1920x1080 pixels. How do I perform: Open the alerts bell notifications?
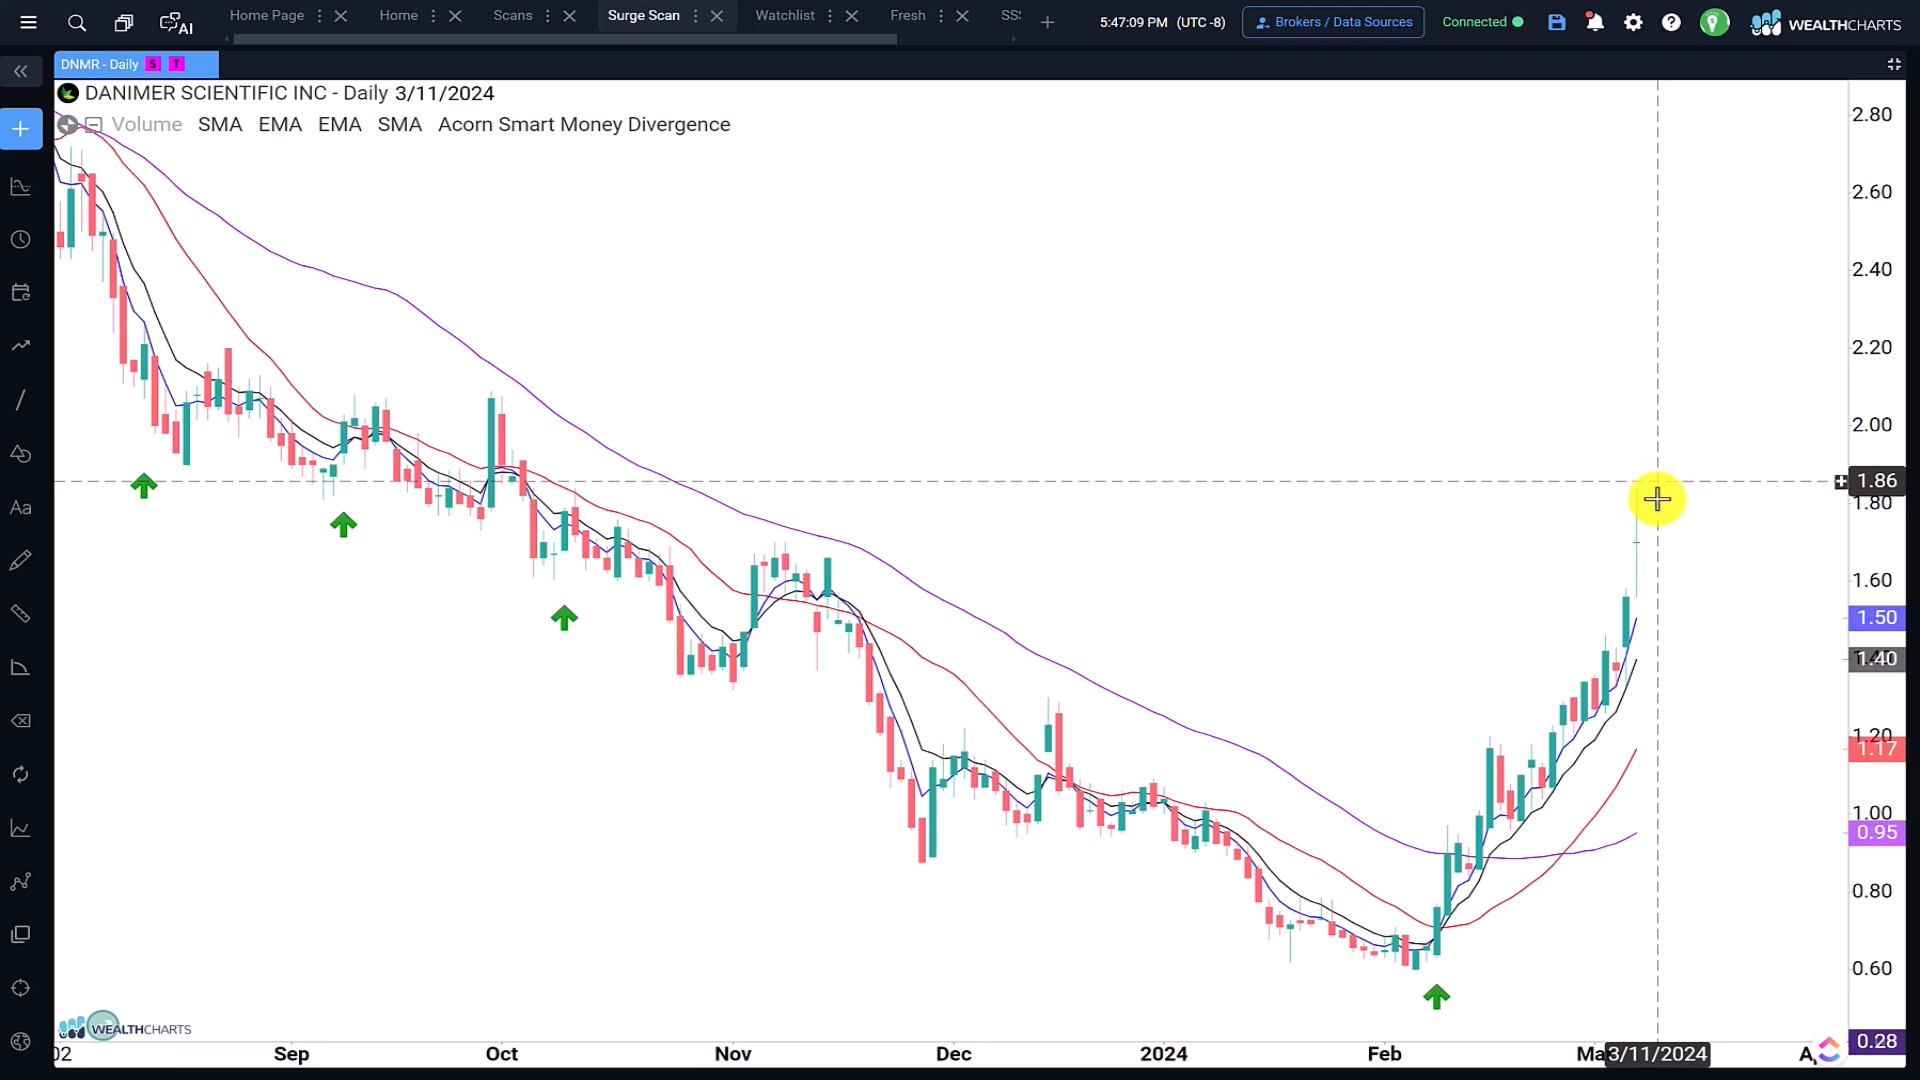tap(1595, 22)
